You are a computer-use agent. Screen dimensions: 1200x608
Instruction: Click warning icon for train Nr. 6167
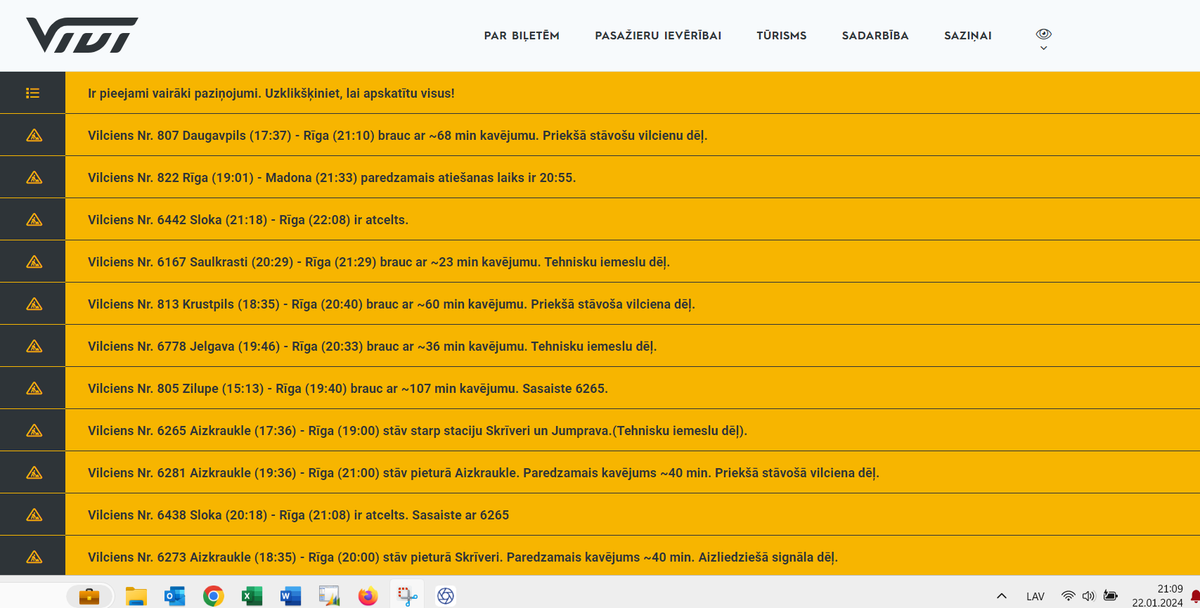point(33,262)
